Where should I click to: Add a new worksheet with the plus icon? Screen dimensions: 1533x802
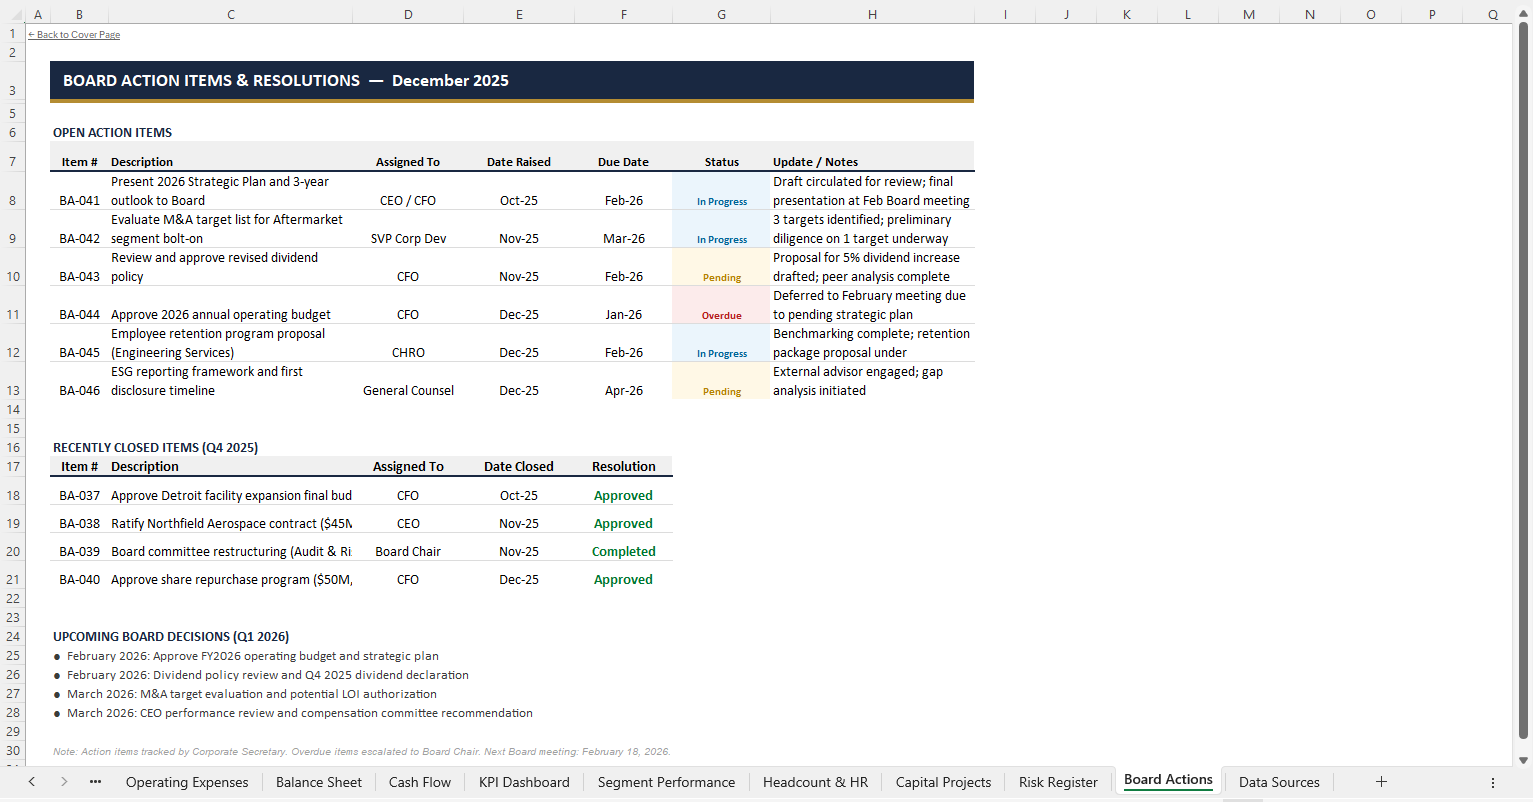1381,782
